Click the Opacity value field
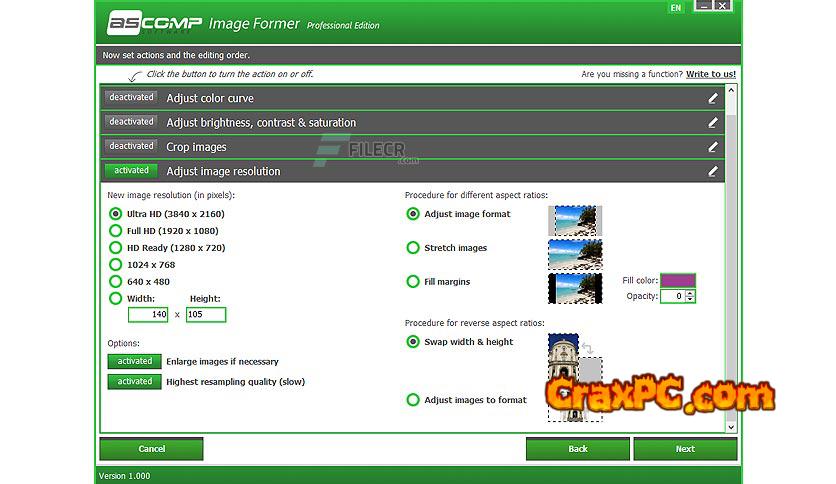Screen dimensions: 836x484 [x=672, y=296]
